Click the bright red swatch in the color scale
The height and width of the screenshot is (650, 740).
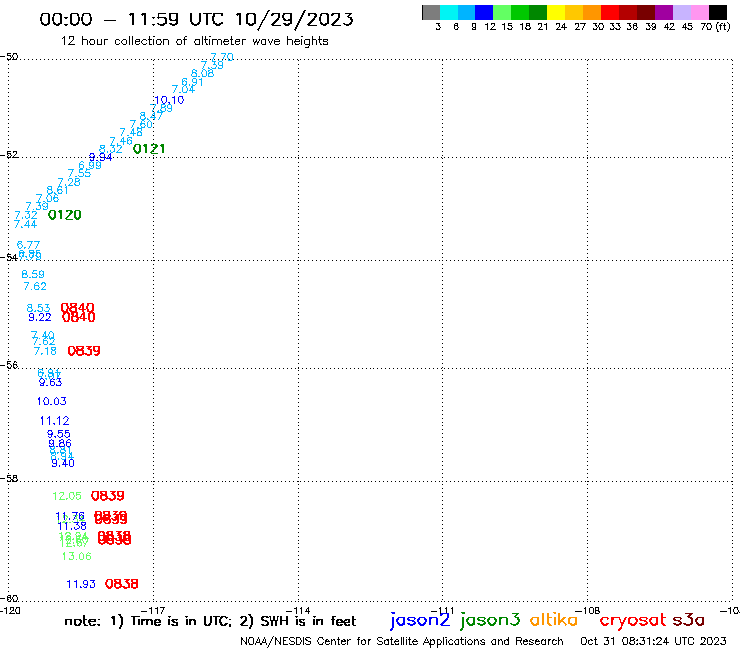click(609, 12)
